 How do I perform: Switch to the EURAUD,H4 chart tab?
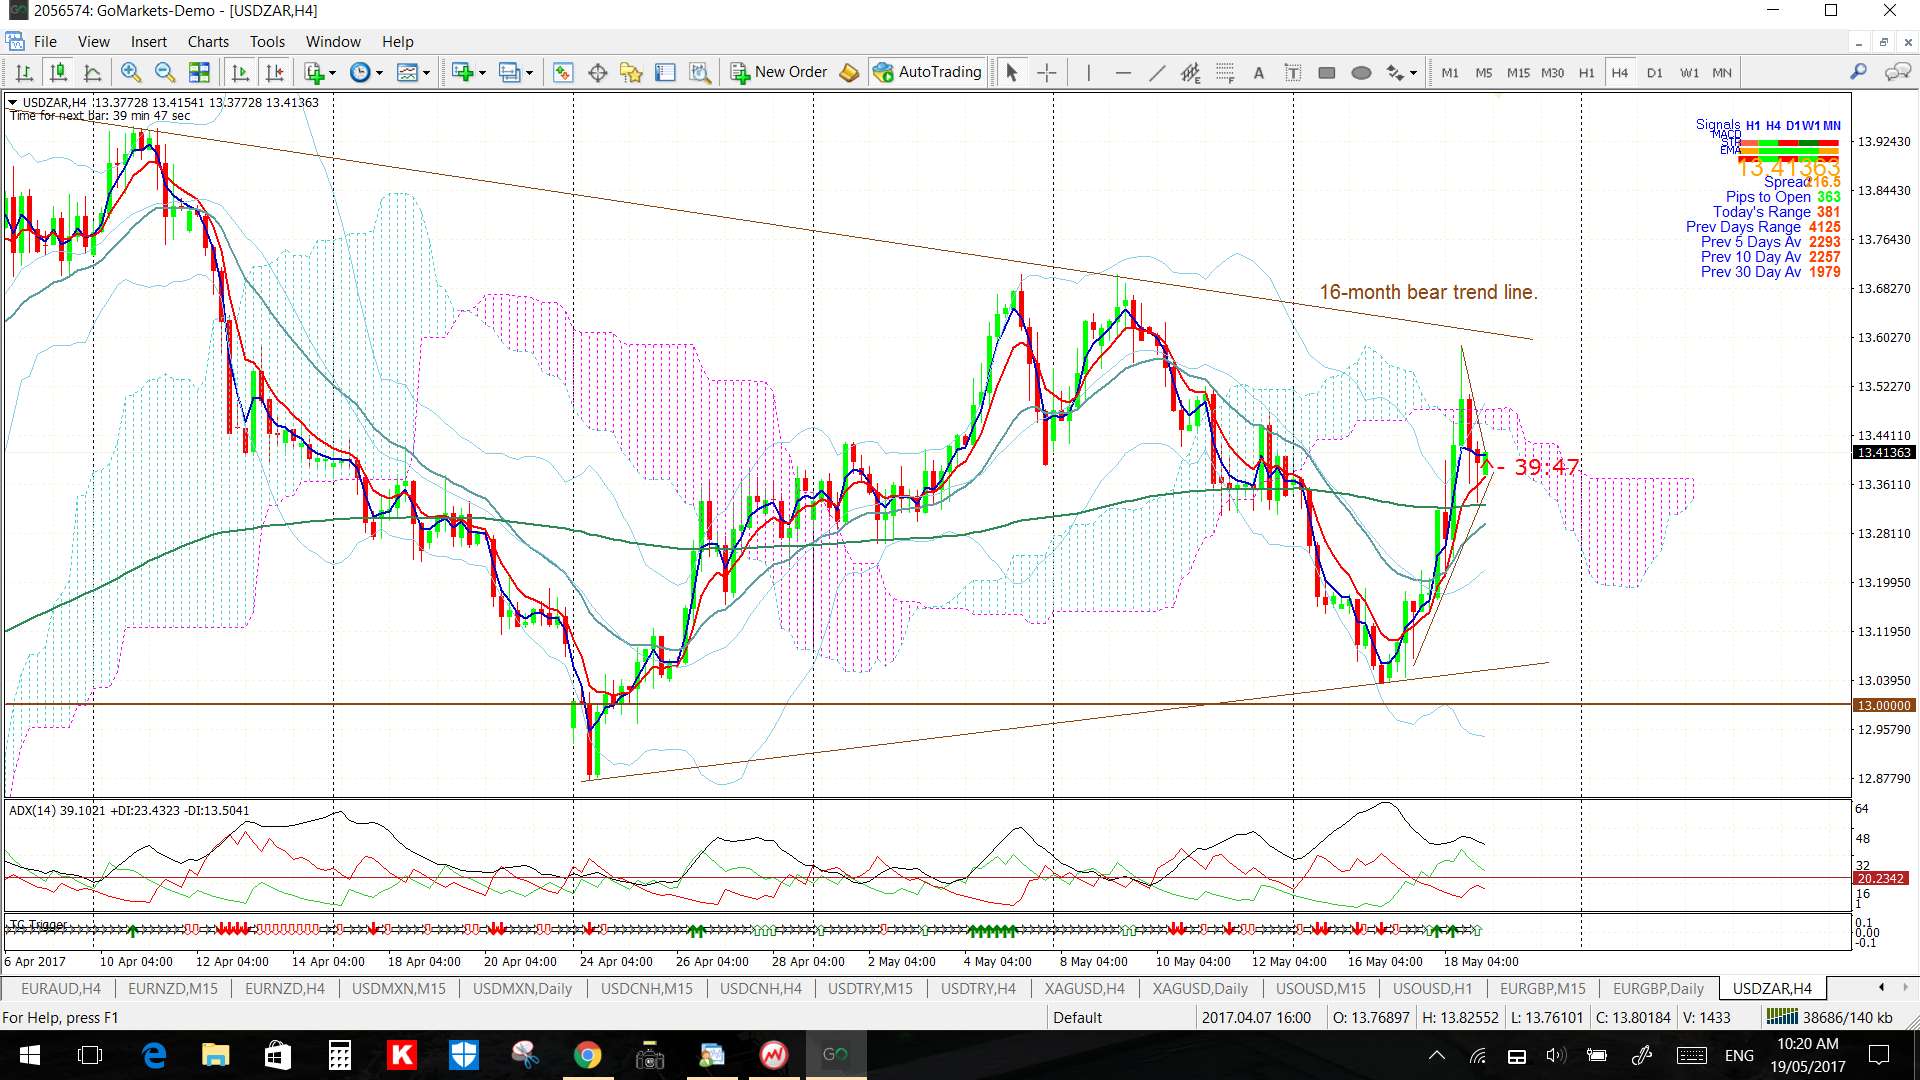[60, 989]
